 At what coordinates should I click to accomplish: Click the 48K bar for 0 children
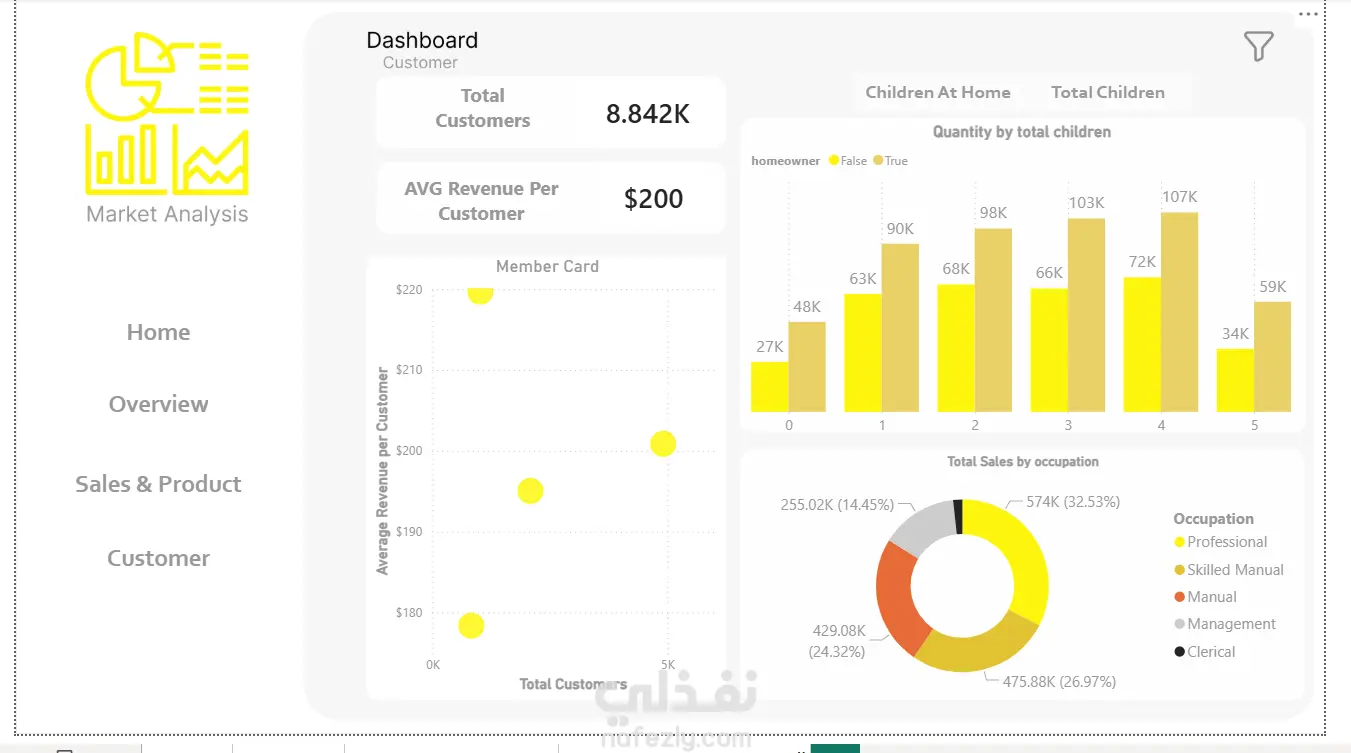point(807,367)
